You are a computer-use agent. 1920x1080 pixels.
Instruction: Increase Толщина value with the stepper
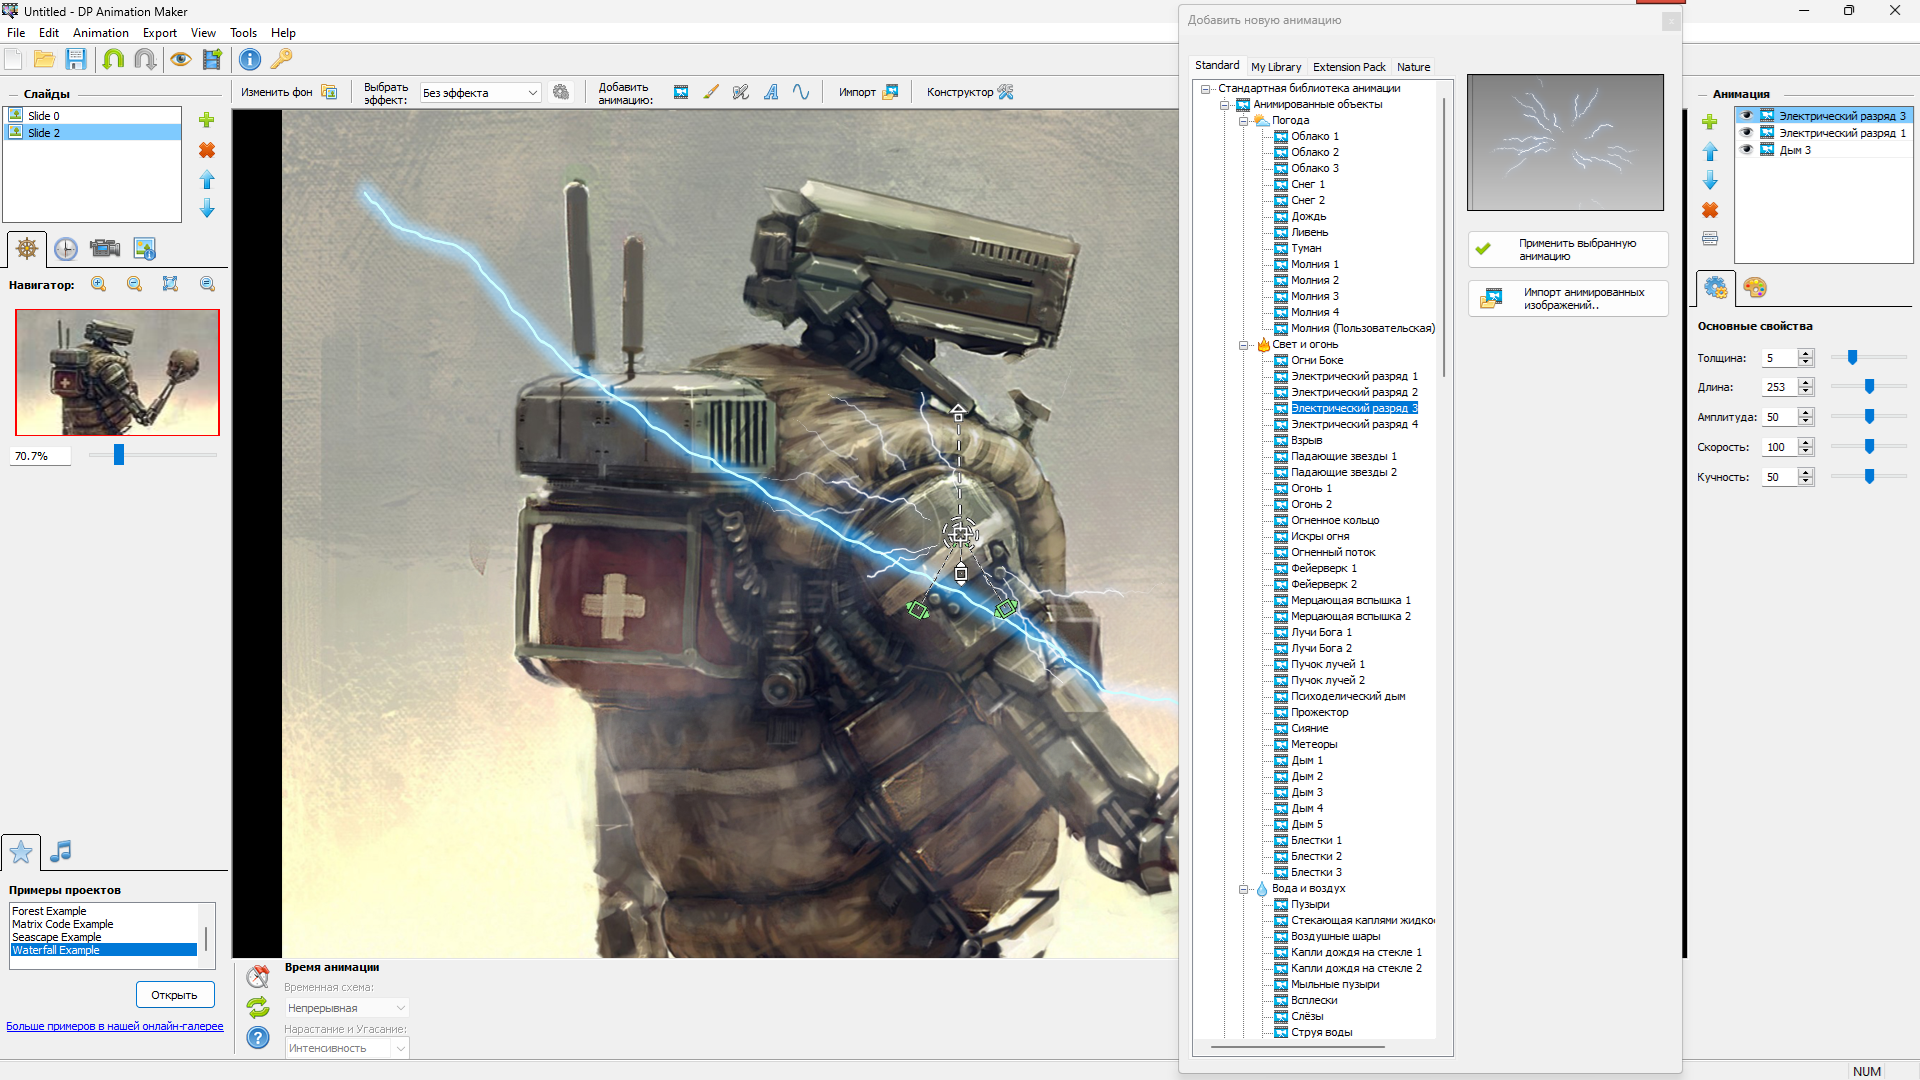(x=1806, y=354)
